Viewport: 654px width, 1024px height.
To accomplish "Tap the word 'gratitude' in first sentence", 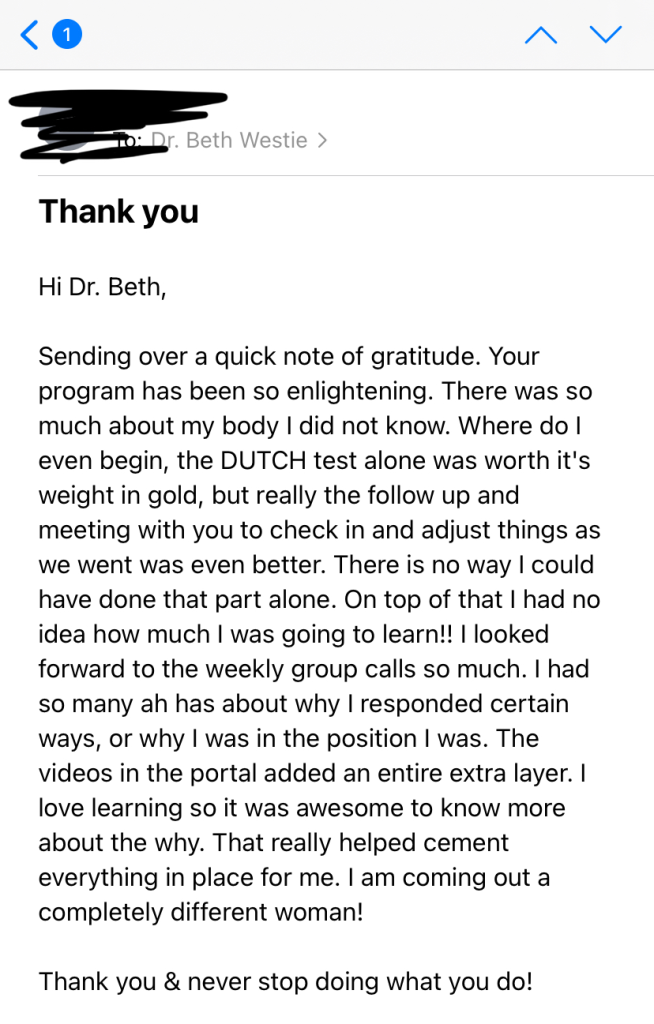I will click(425, 357).
